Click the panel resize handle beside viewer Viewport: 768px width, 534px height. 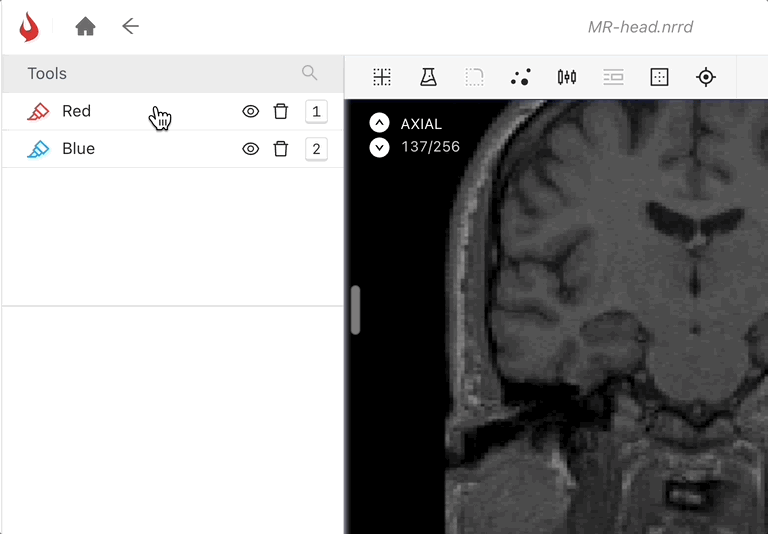tap(356, 310)
